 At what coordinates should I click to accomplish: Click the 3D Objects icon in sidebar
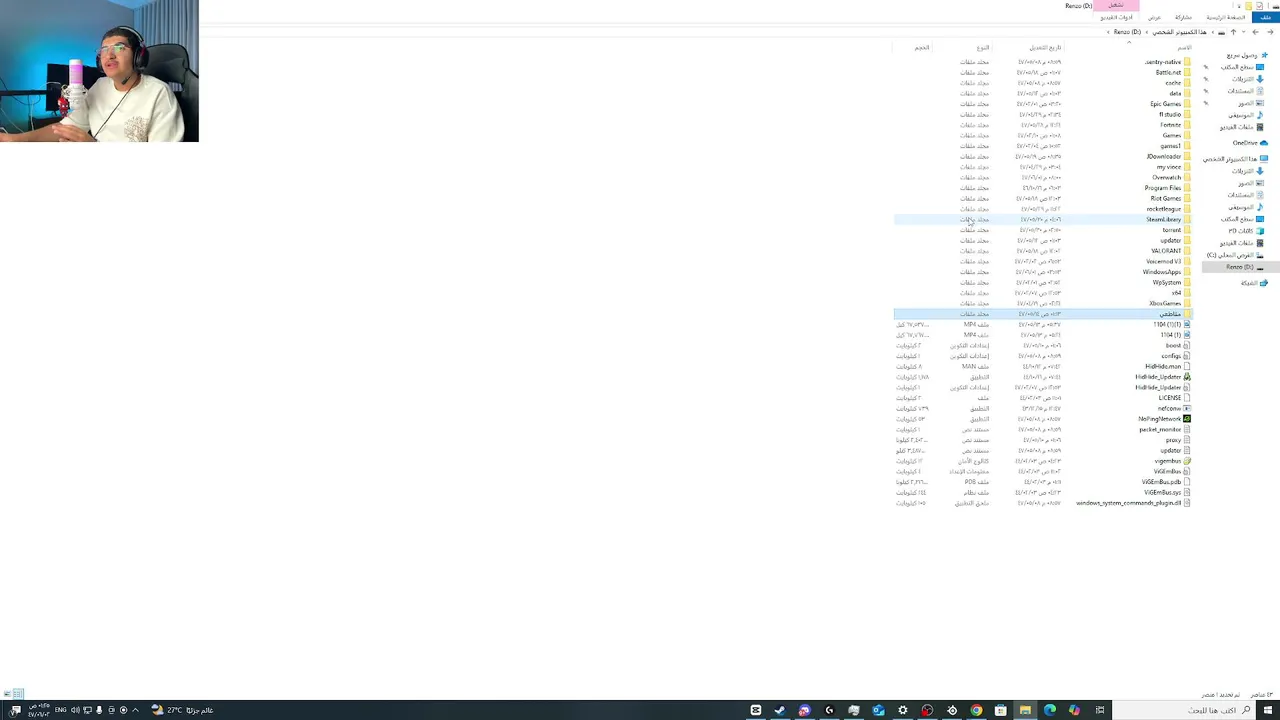pyautogui.click(x=1260, y=231)
